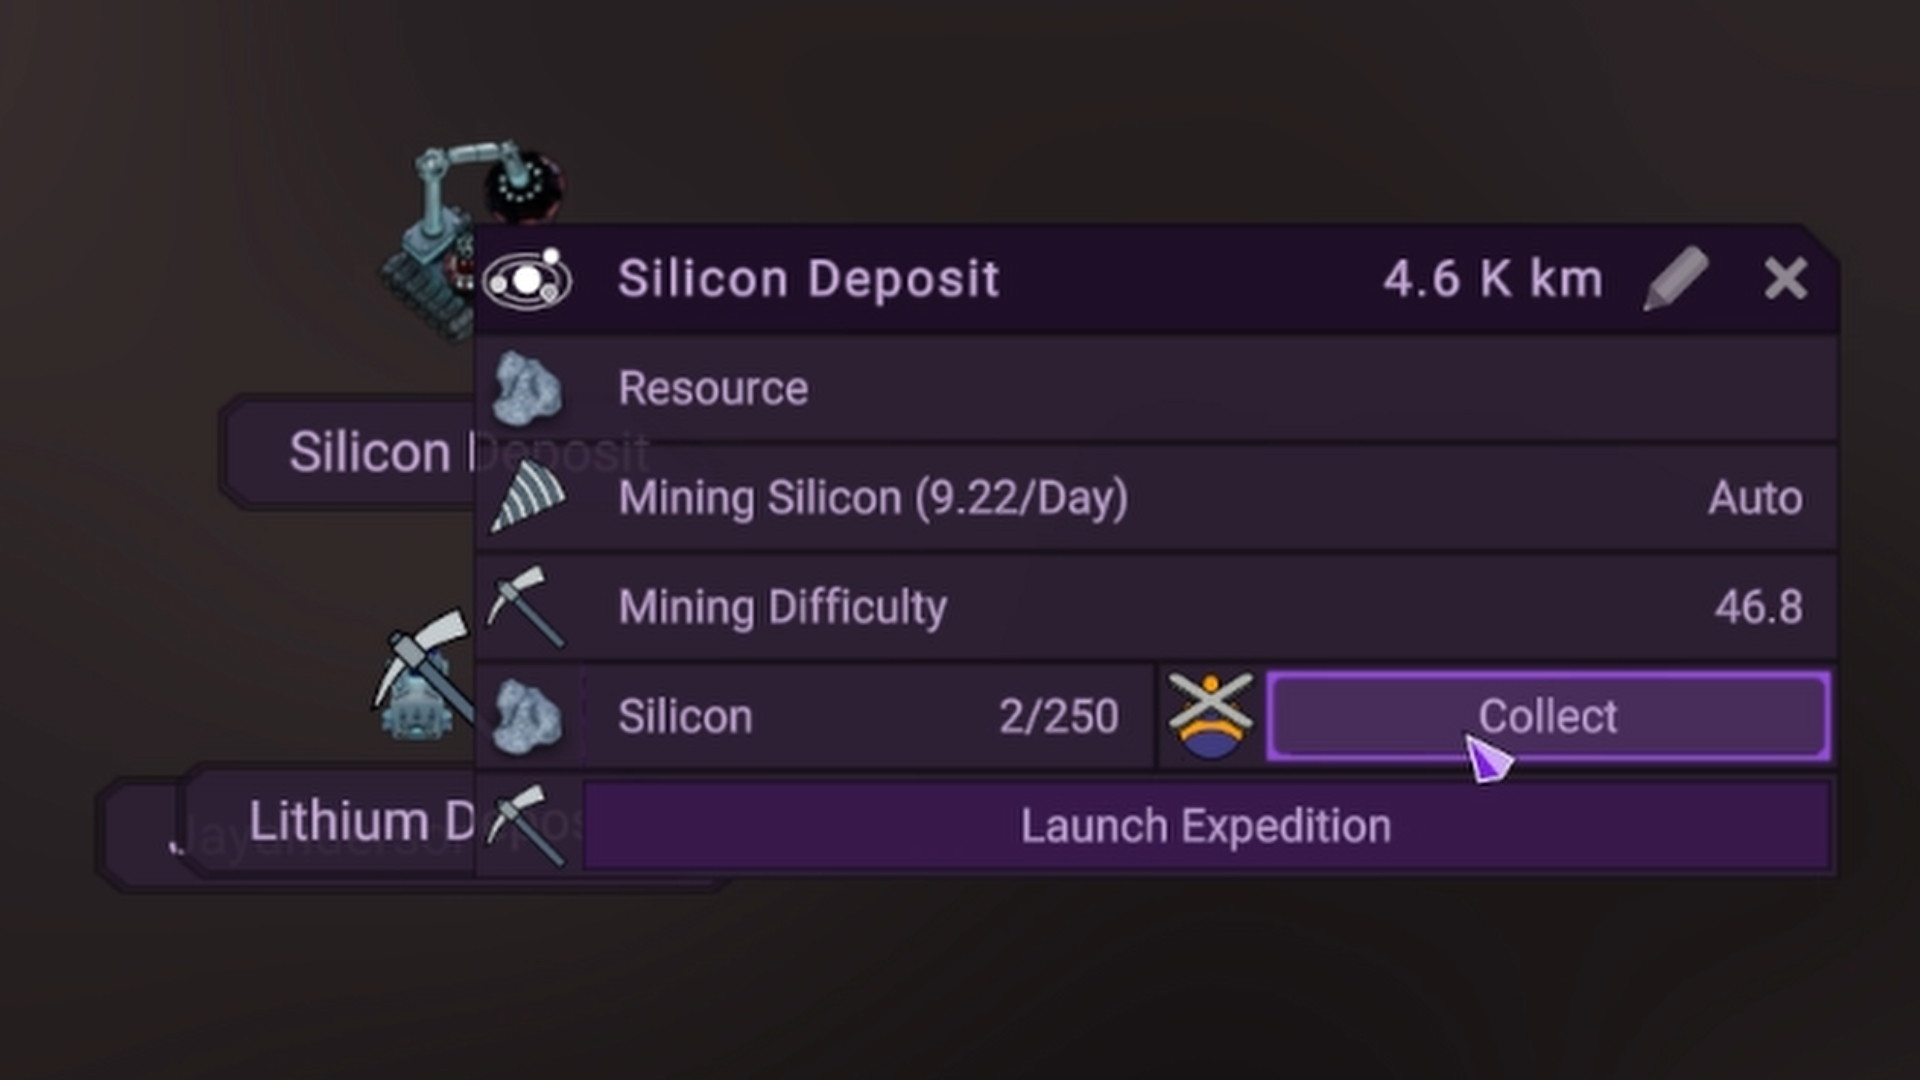Click the Mining Difficulty value 46.8
1920x1080 pixels.
(x=1758, y=607)
